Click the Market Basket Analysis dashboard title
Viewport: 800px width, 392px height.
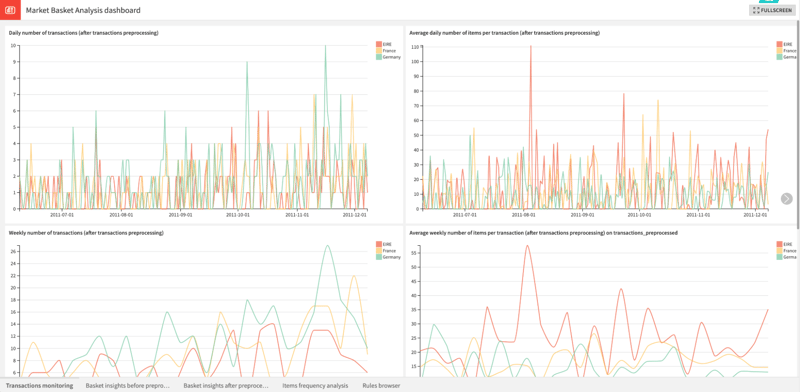[x=83, y=10]
